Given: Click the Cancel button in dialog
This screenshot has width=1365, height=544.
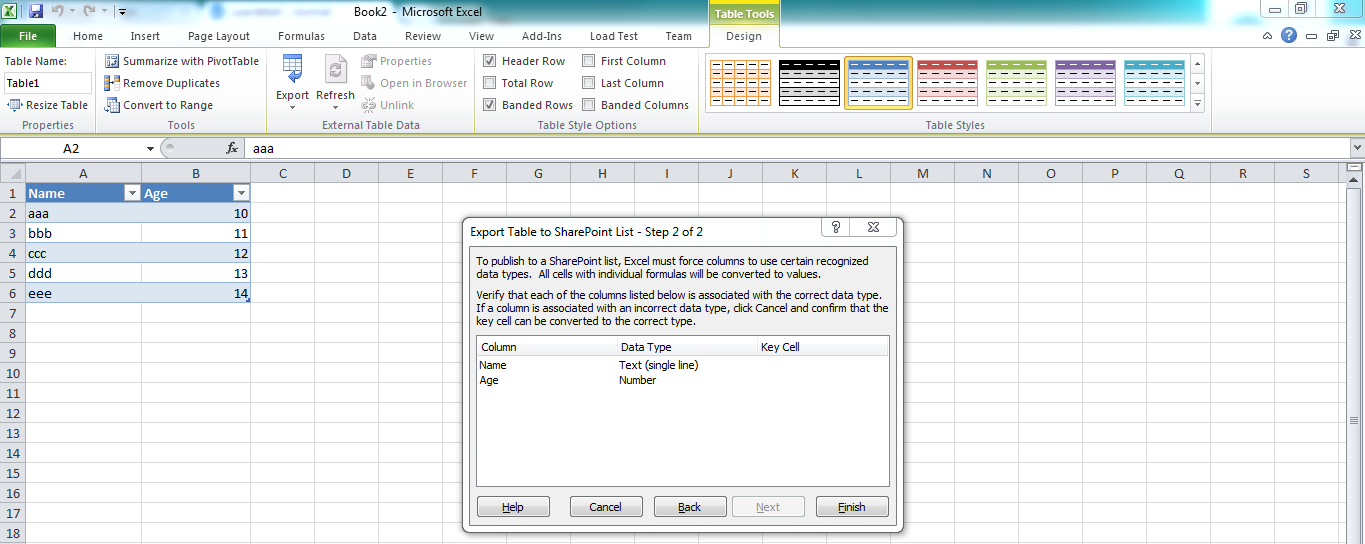Looking at the screenshot, I should (606, 507).
